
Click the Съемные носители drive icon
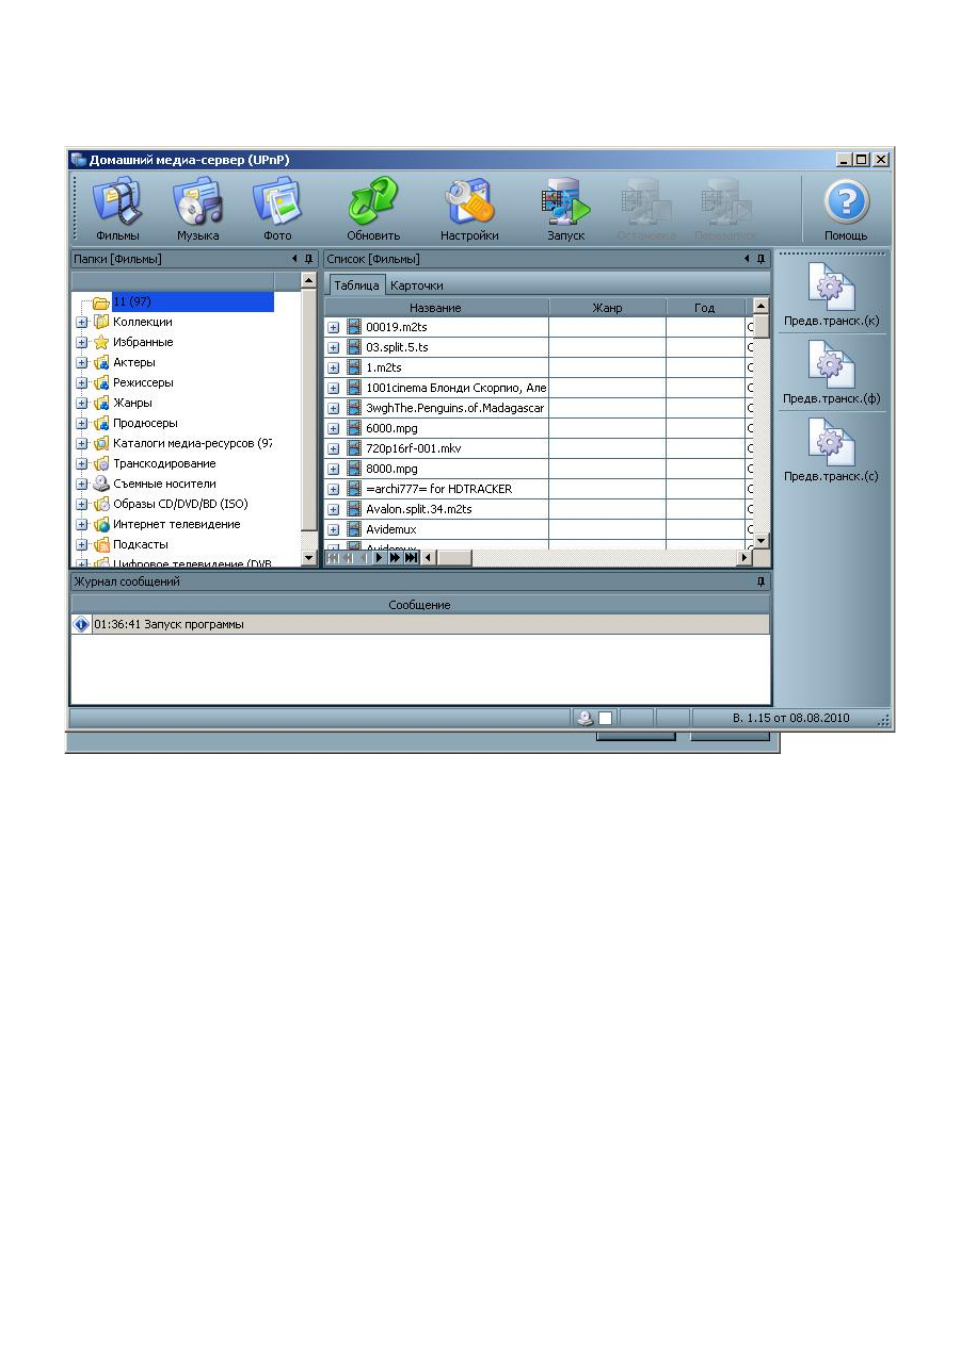(x=101, y=483)
